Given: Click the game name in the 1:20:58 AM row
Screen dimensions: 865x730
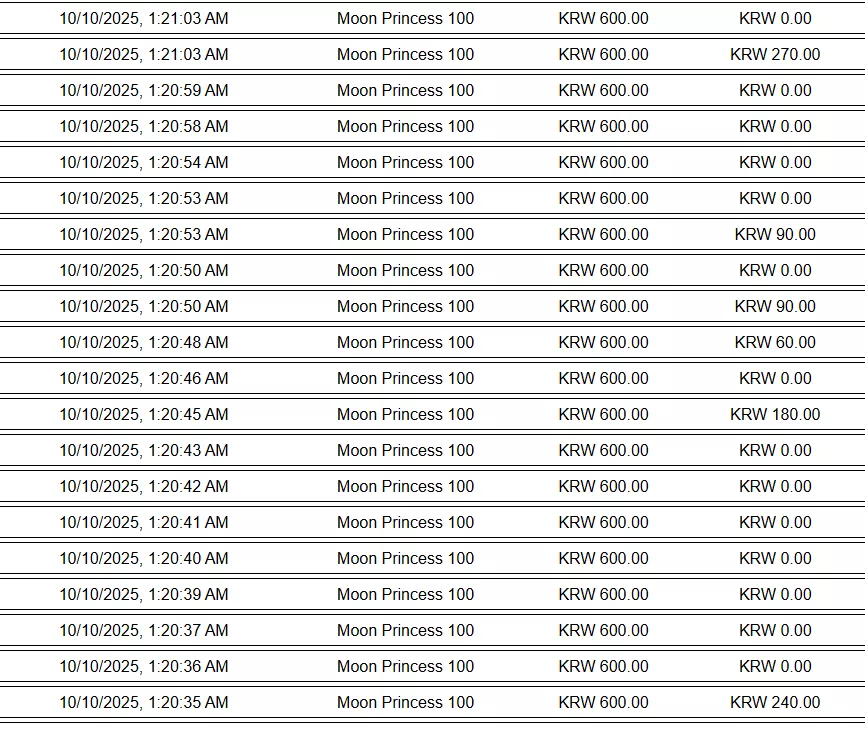Looking at the screenshot, I should point(405,126).
